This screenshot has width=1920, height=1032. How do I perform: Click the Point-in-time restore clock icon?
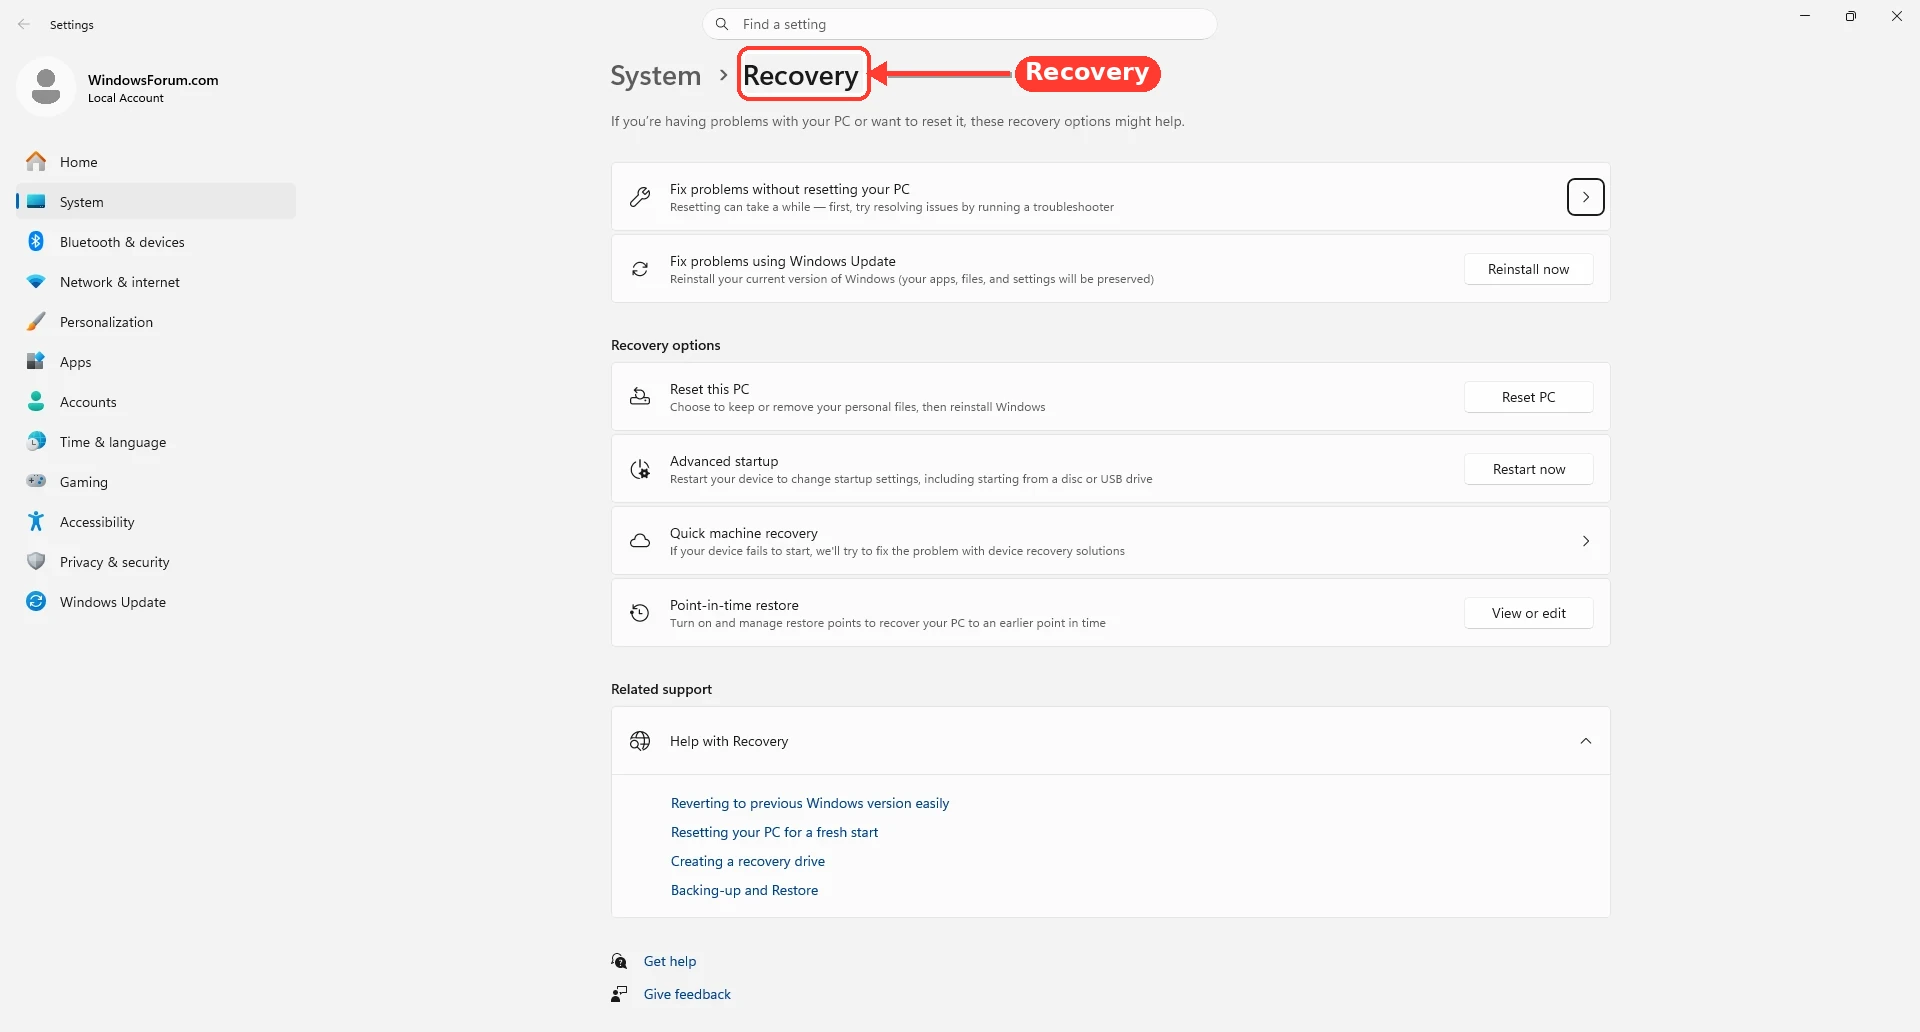click(640, 613)
